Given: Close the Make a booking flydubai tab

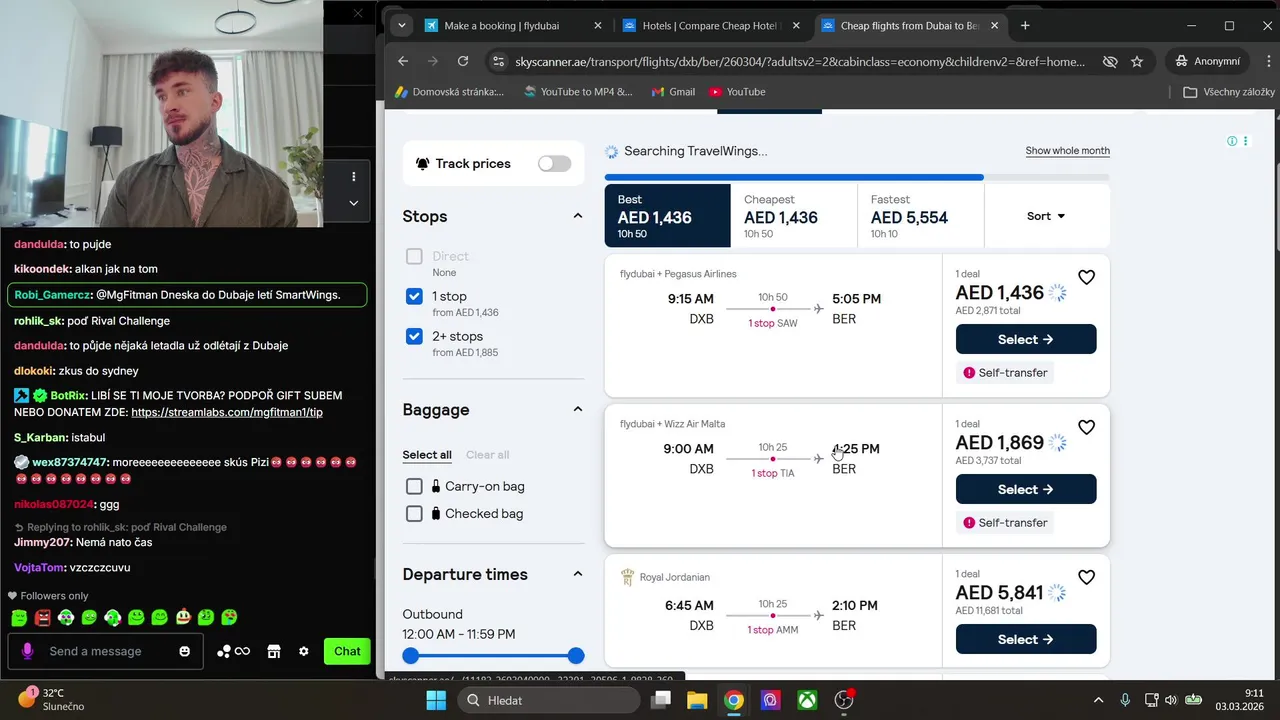Looking at the screenshot, I should pos(598,26).
